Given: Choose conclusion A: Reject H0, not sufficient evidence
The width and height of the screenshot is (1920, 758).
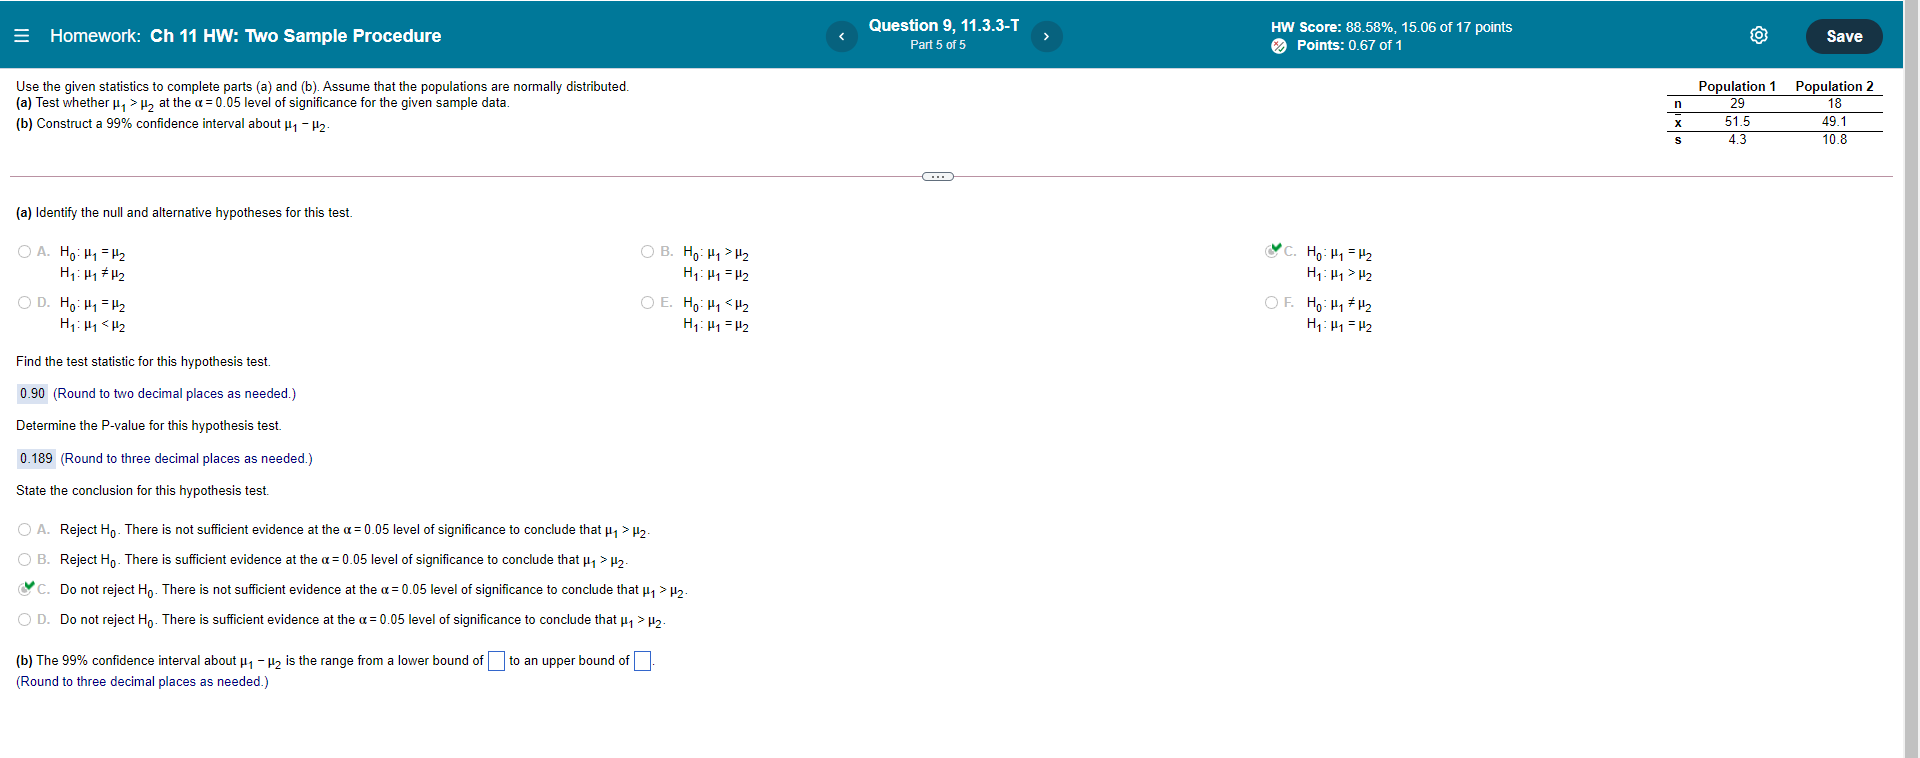Looking at the screenshot, I should [24, 530].
